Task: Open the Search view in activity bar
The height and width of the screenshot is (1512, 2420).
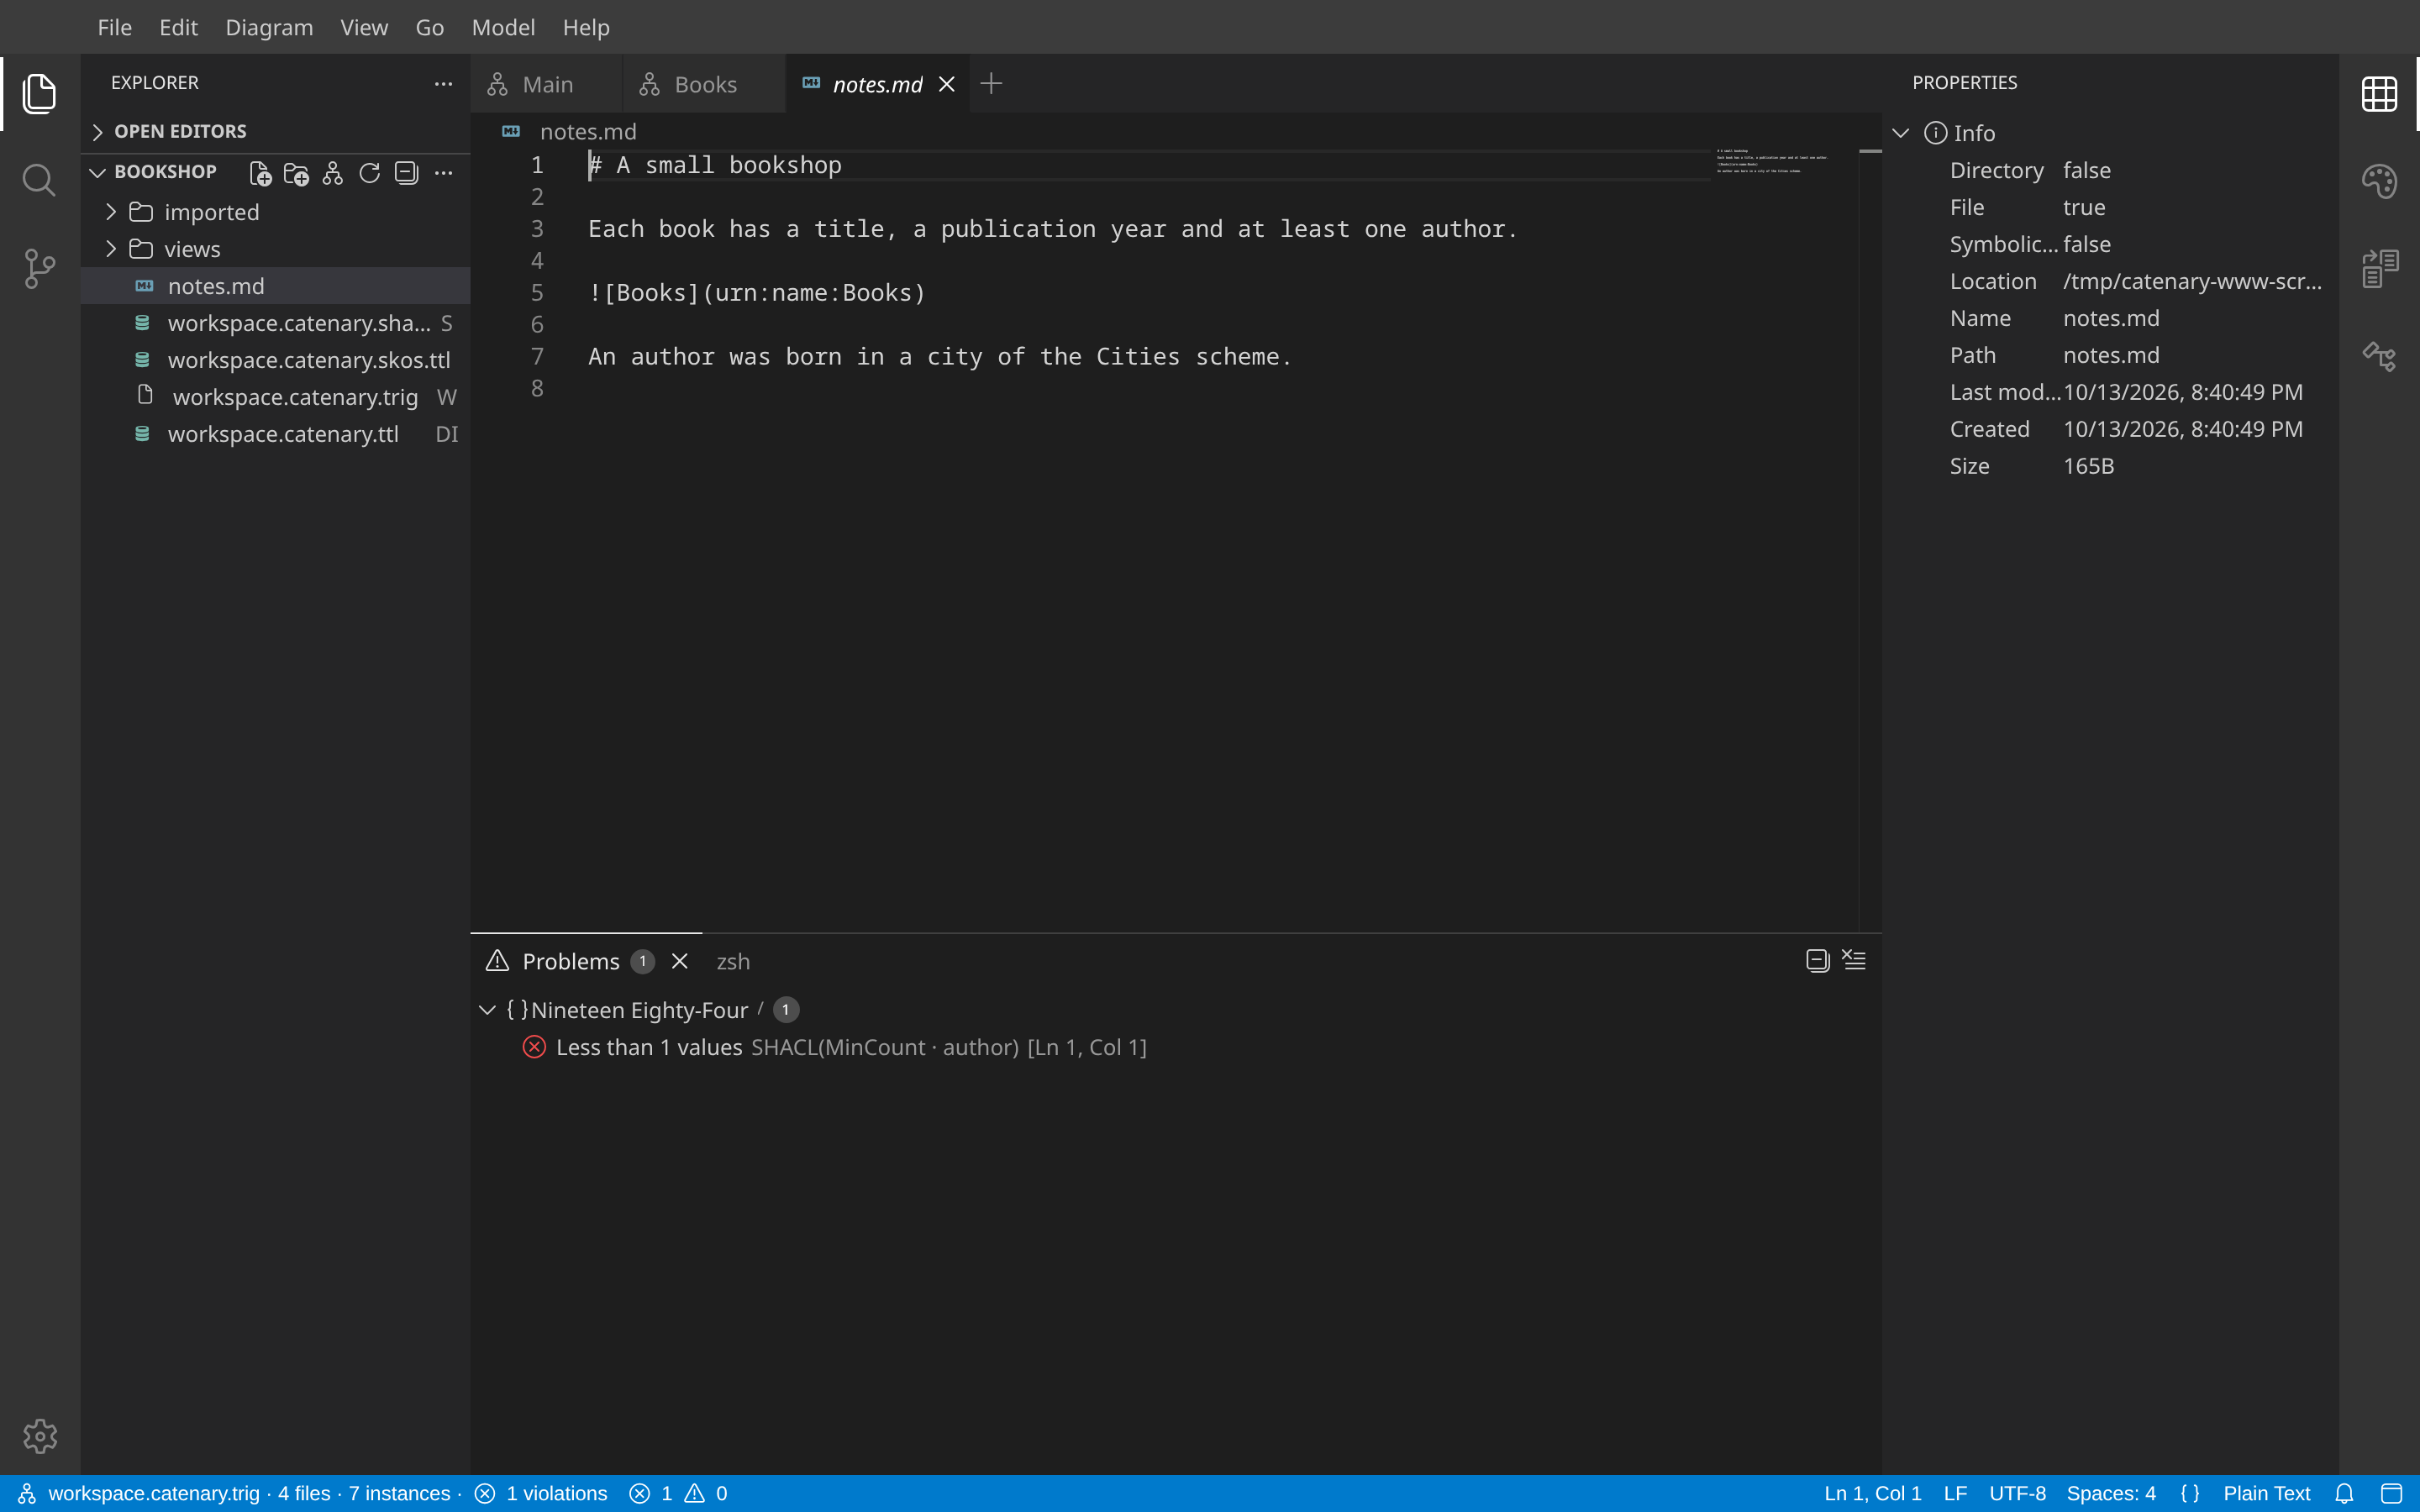Action: pos(39,180)
